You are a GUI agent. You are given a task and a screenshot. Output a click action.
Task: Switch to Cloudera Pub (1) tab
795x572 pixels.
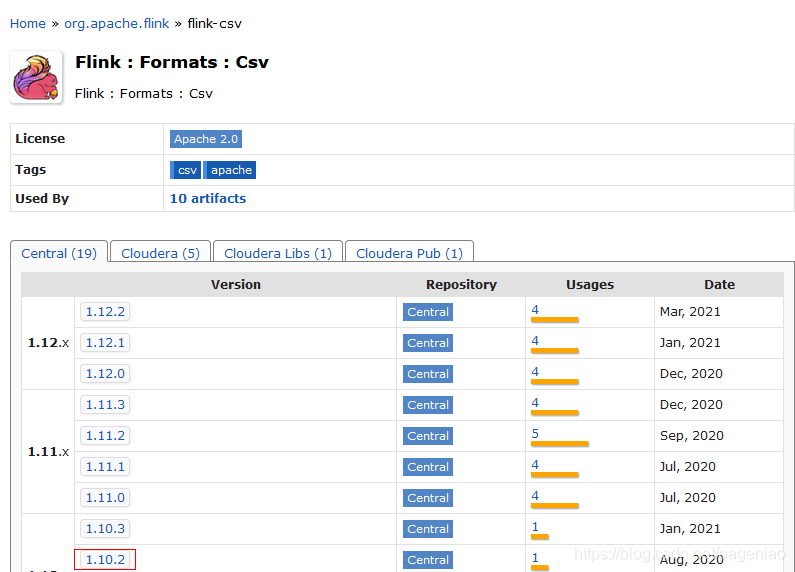pos(409,253)
